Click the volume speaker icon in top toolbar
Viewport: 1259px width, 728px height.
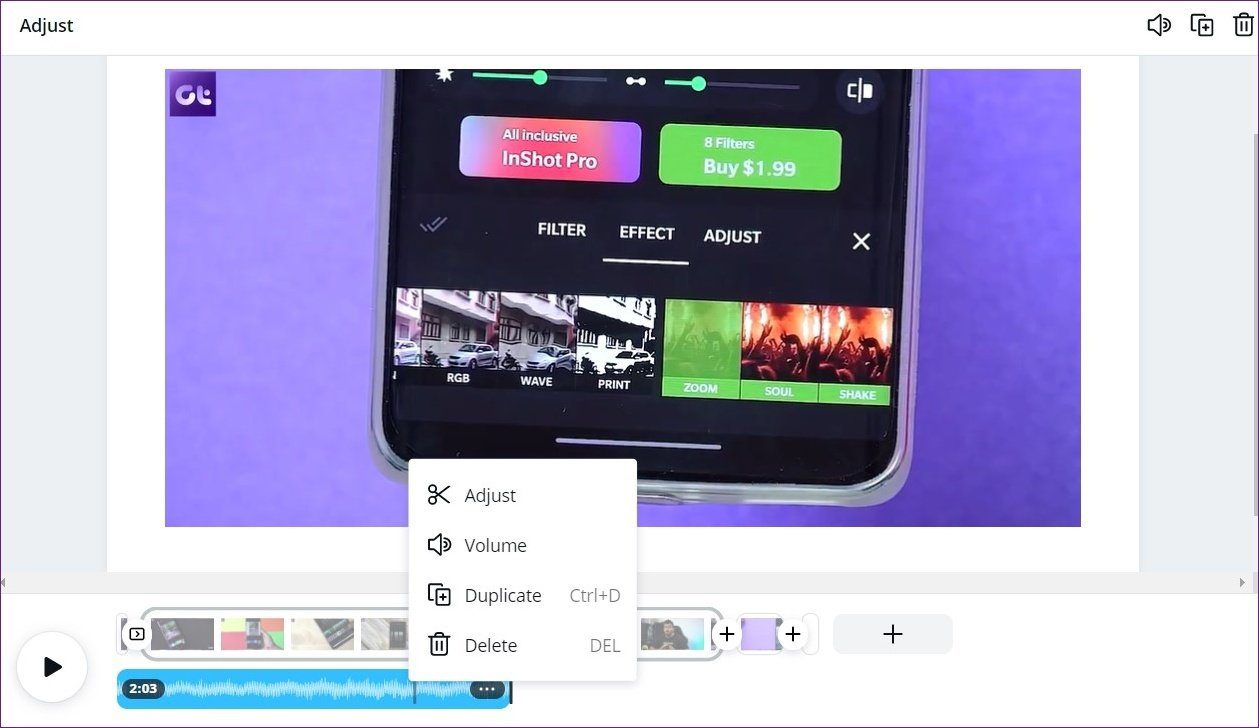1158,26
